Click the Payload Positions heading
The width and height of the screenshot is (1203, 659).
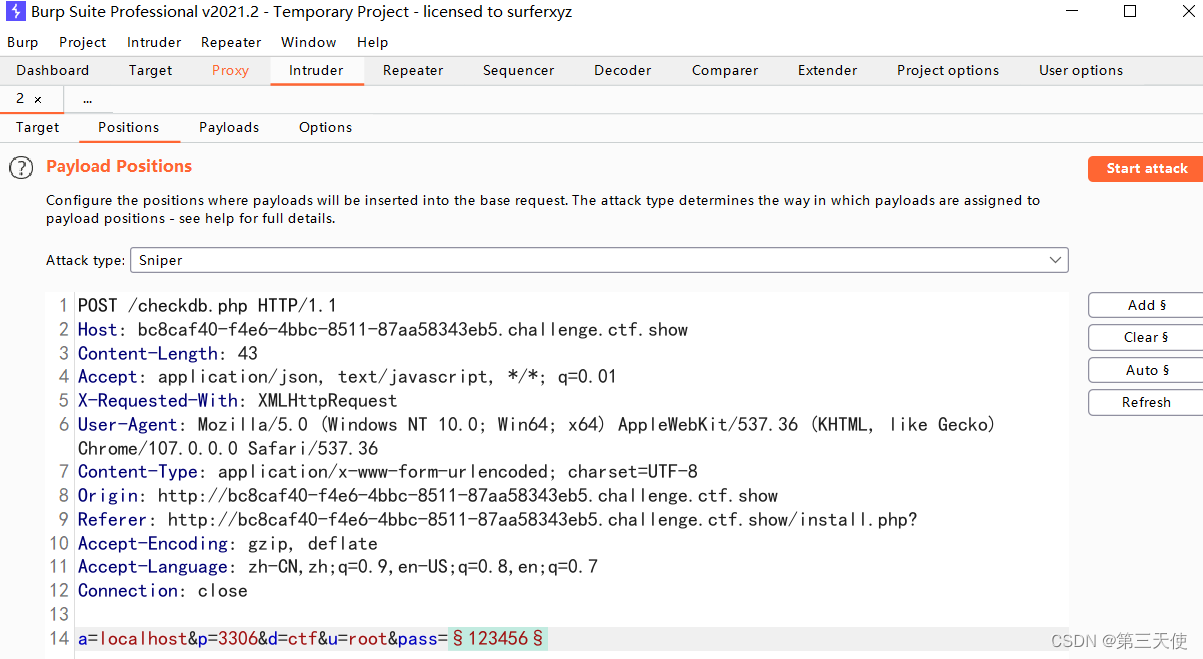pos(119,166)
